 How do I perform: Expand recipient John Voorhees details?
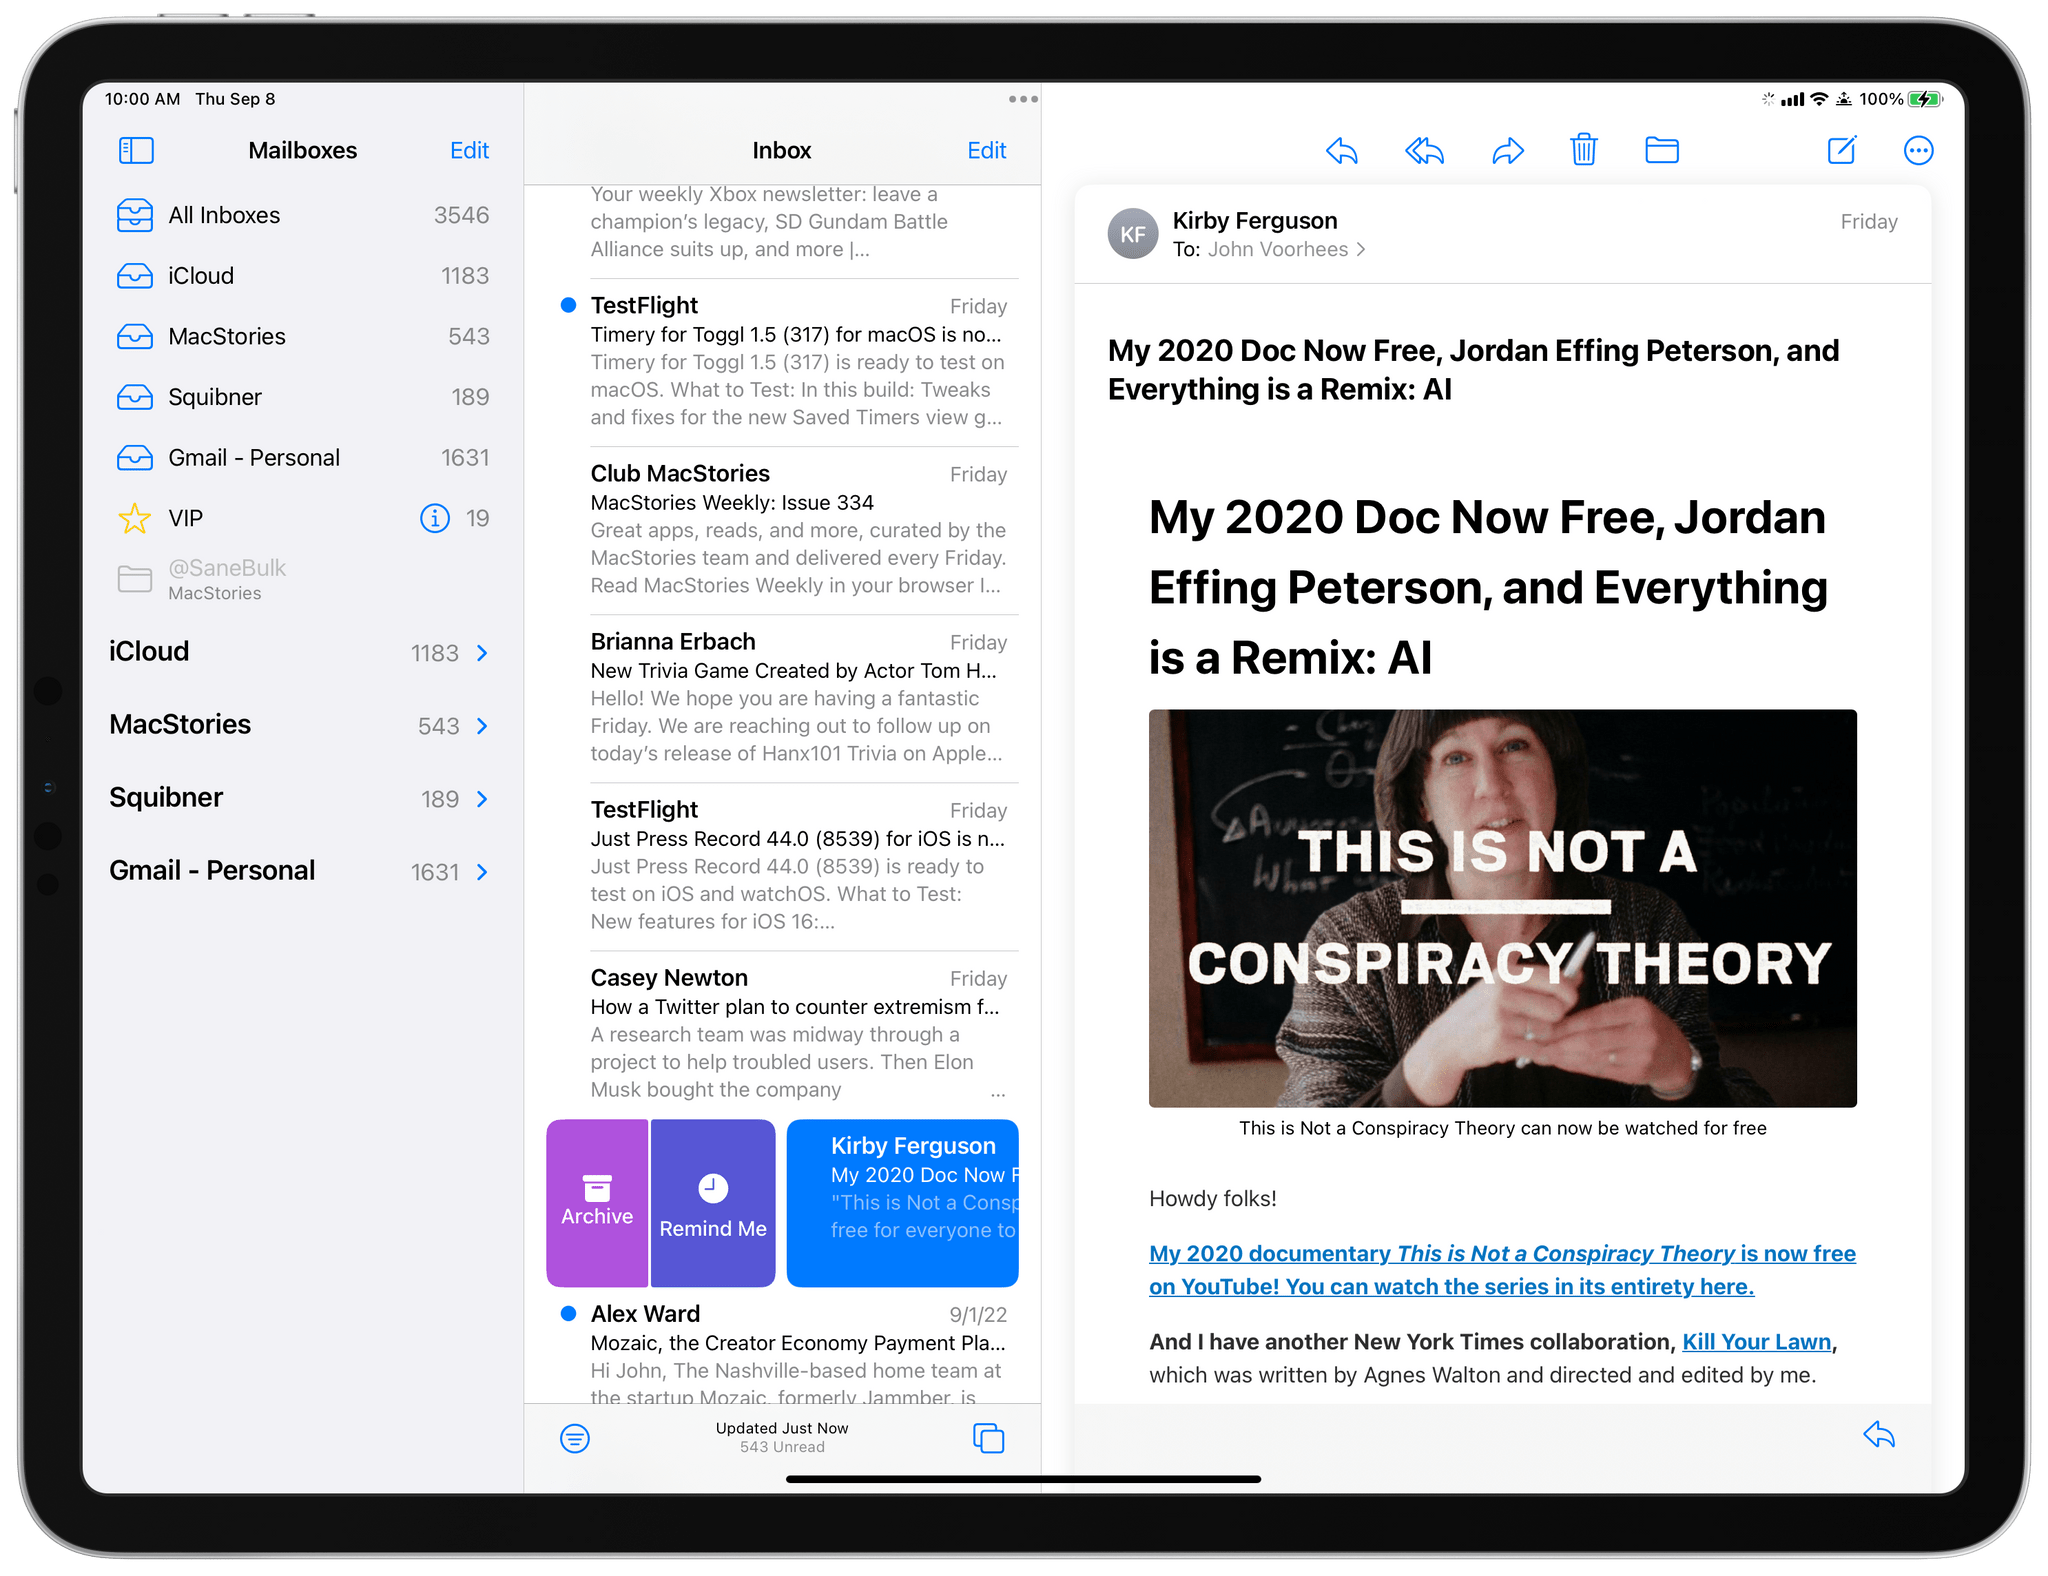(1286, 249)
